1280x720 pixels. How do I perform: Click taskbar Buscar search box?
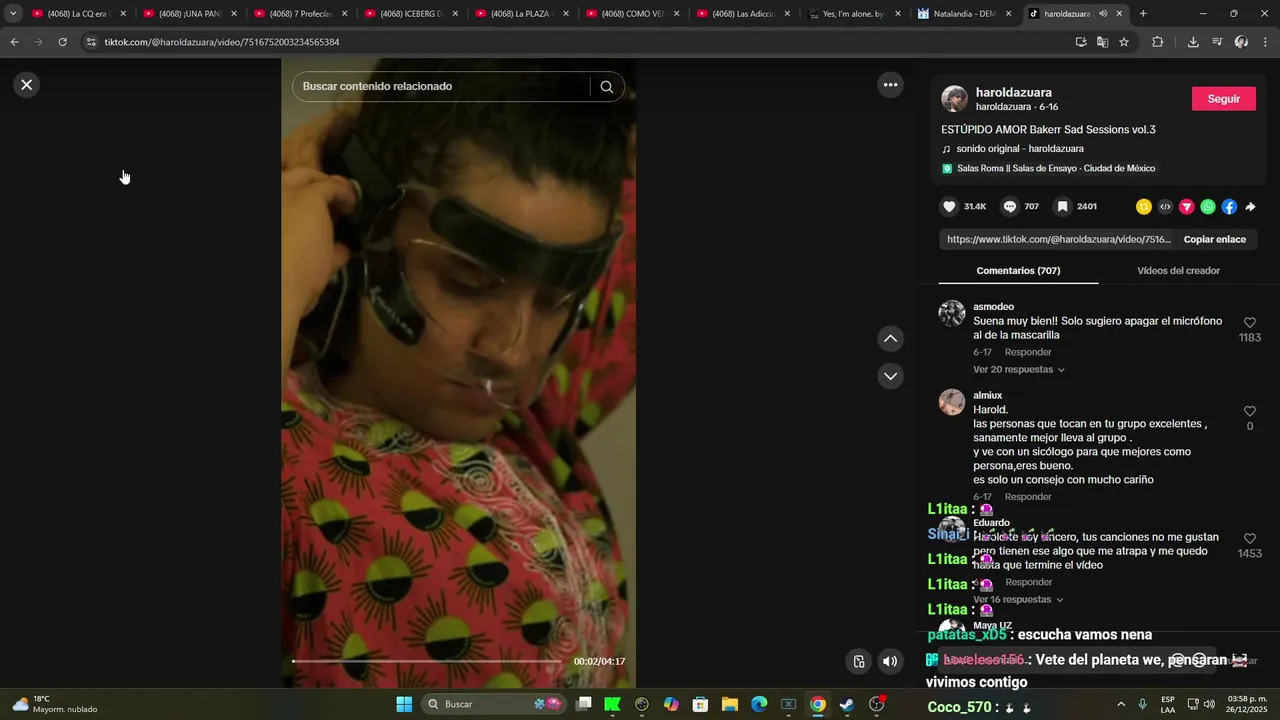click(x=494, y=704)
